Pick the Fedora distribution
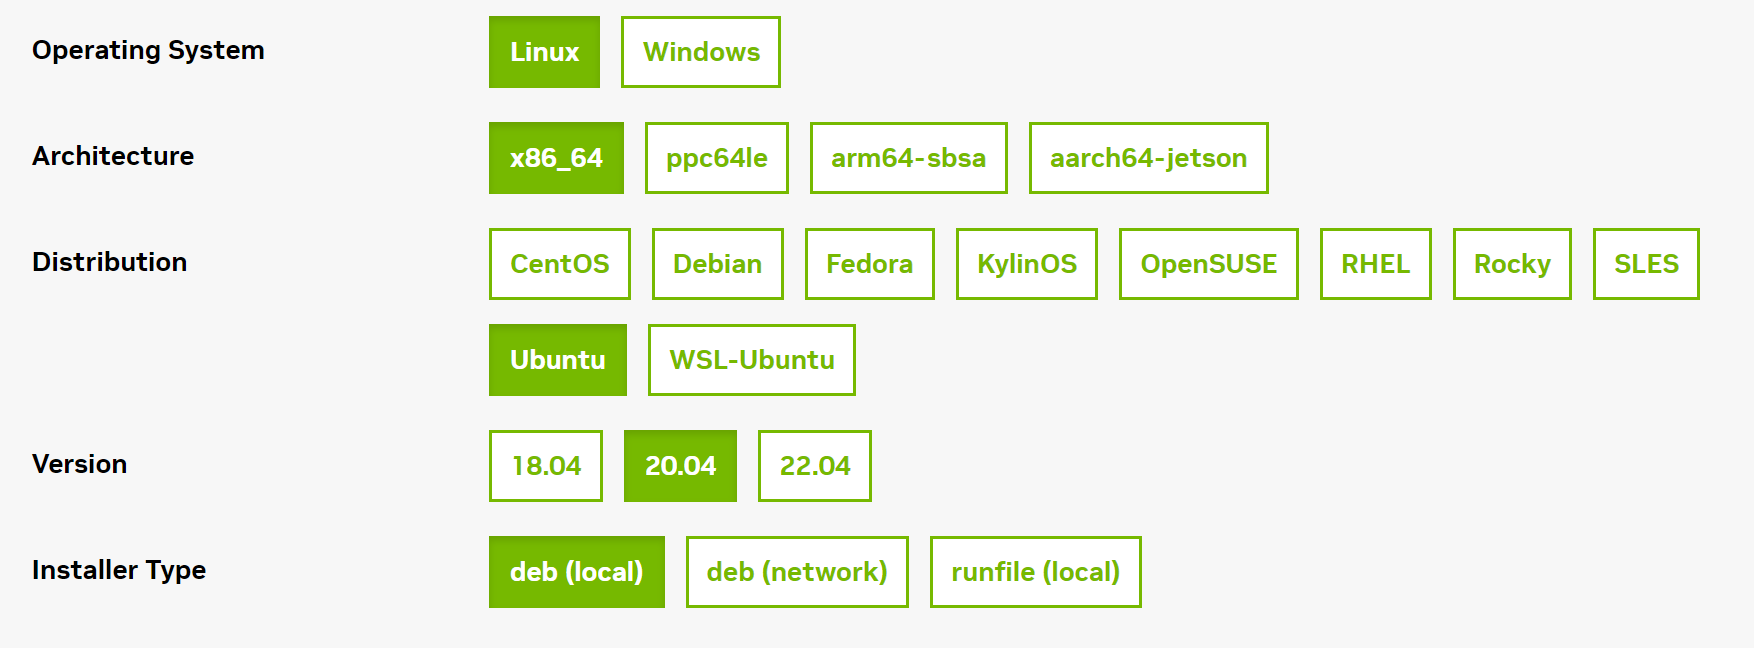1754x648 pixels. click(x=870, y=264)
